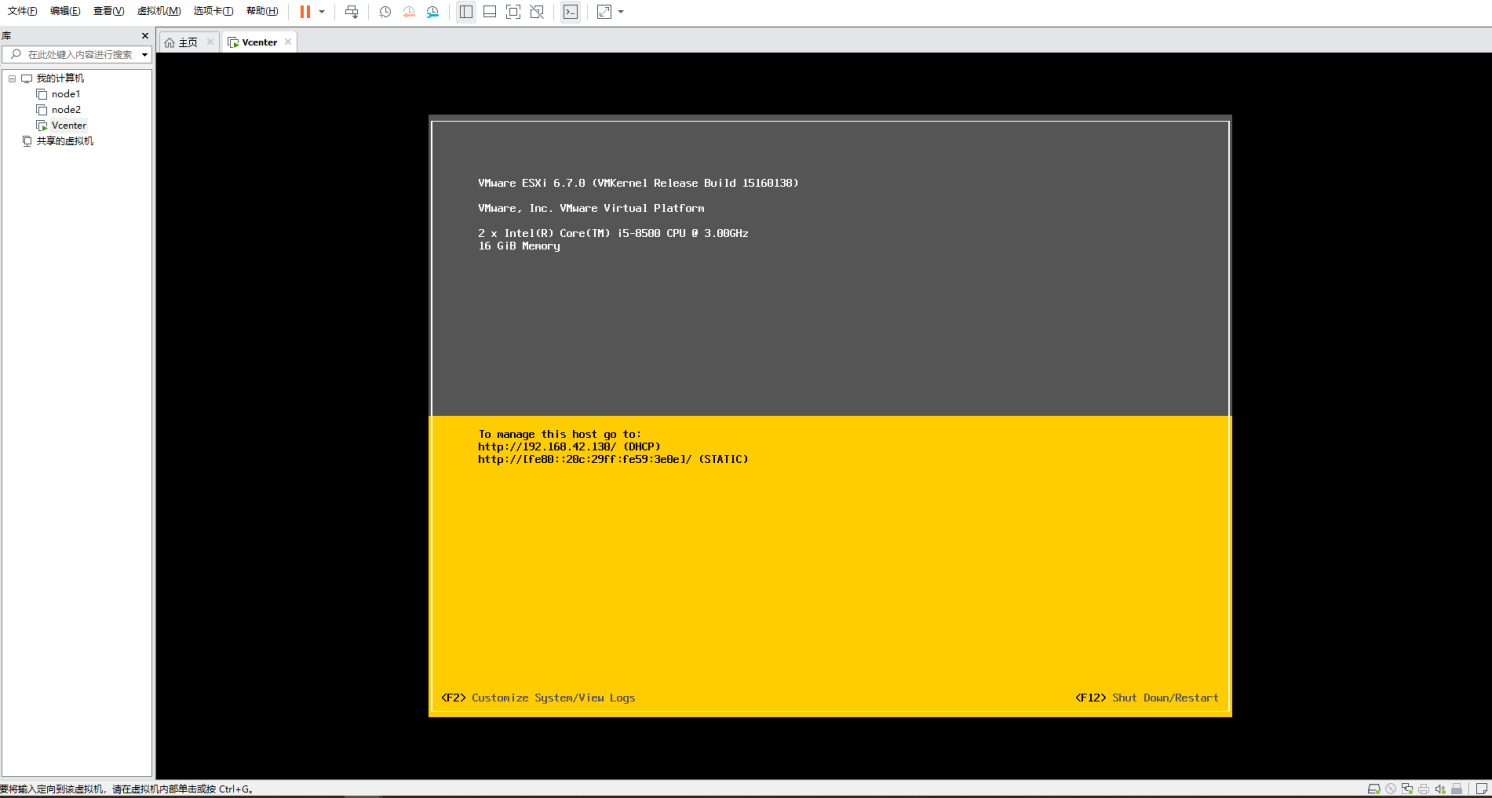This screenshot has height=798, width=1492.
Task: Open the 编辑(E) menu
Action: click(x=65, y=11)
